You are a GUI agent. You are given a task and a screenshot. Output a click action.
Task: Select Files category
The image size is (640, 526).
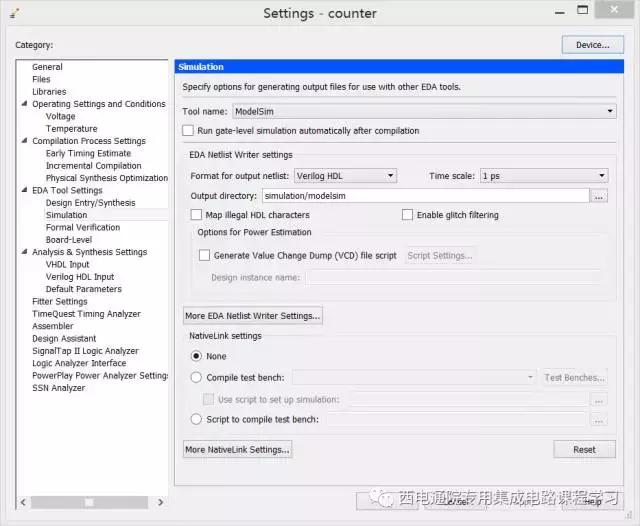(41, 79)
